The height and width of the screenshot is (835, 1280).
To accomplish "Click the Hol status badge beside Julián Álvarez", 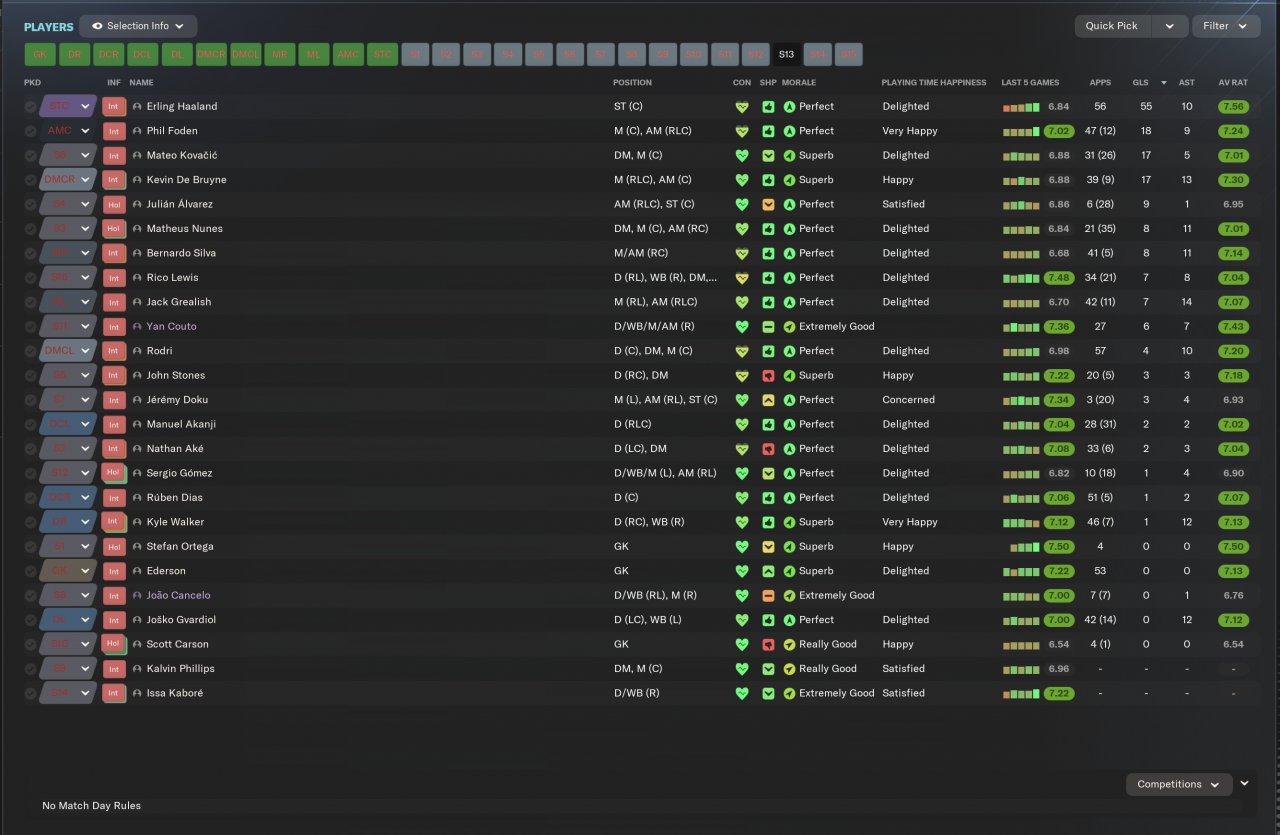I will point(114,204).
